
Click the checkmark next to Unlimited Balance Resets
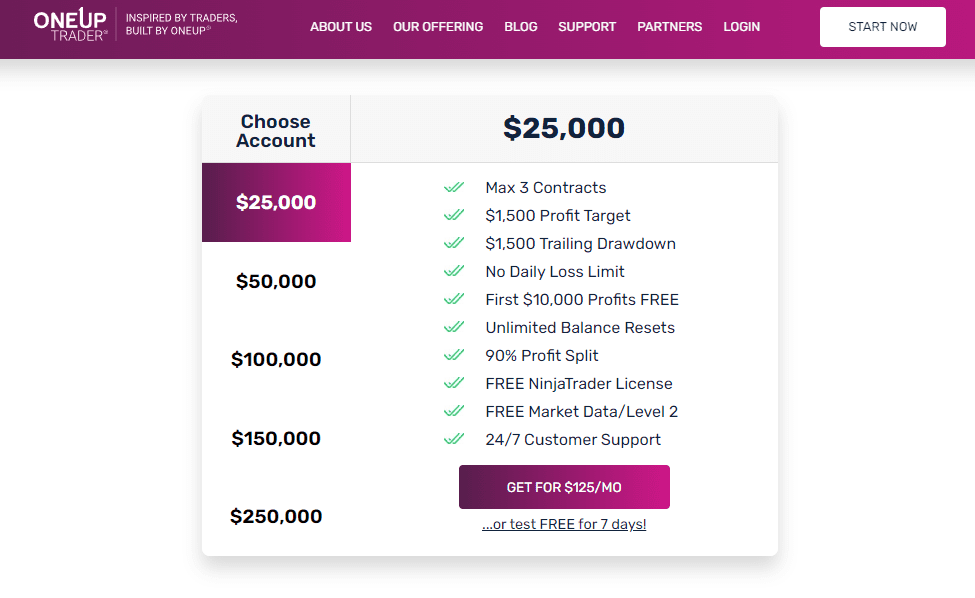coord(454,327)
